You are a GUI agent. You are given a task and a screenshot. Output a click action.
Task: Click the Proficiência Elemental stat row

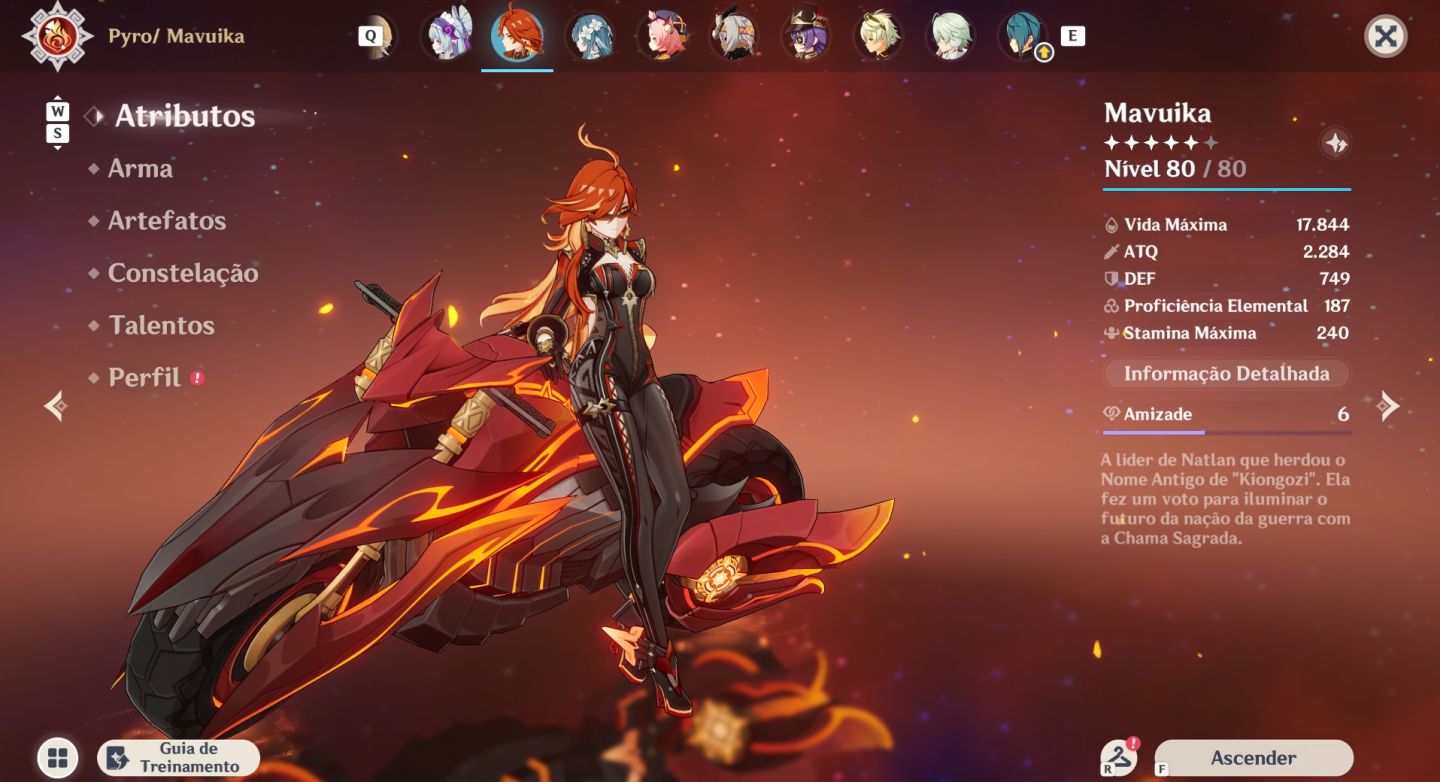1227,306
